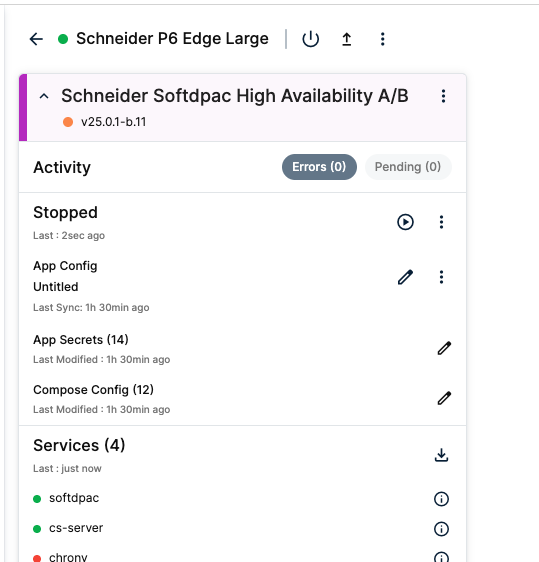This screenshot has height=562, width=539.
Task: Start the stopped app with play button
Action: coord(405,222)
